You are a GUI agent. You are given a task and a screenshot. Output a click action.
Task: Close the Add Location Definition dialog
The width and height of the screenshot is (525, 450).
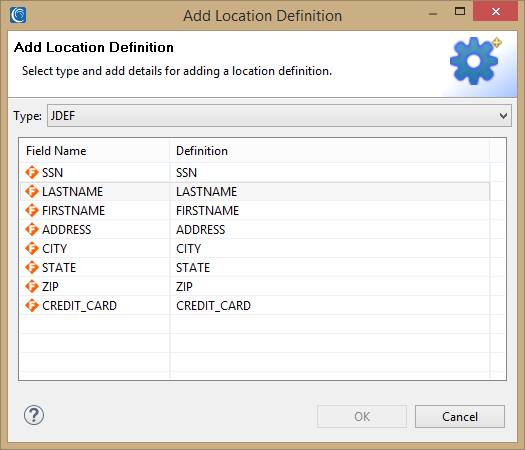496,11
